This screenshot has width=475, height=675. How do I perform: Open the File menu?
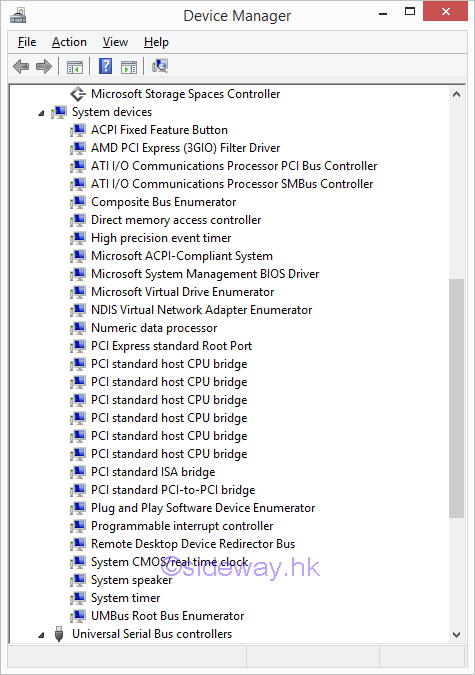point(27,42)
